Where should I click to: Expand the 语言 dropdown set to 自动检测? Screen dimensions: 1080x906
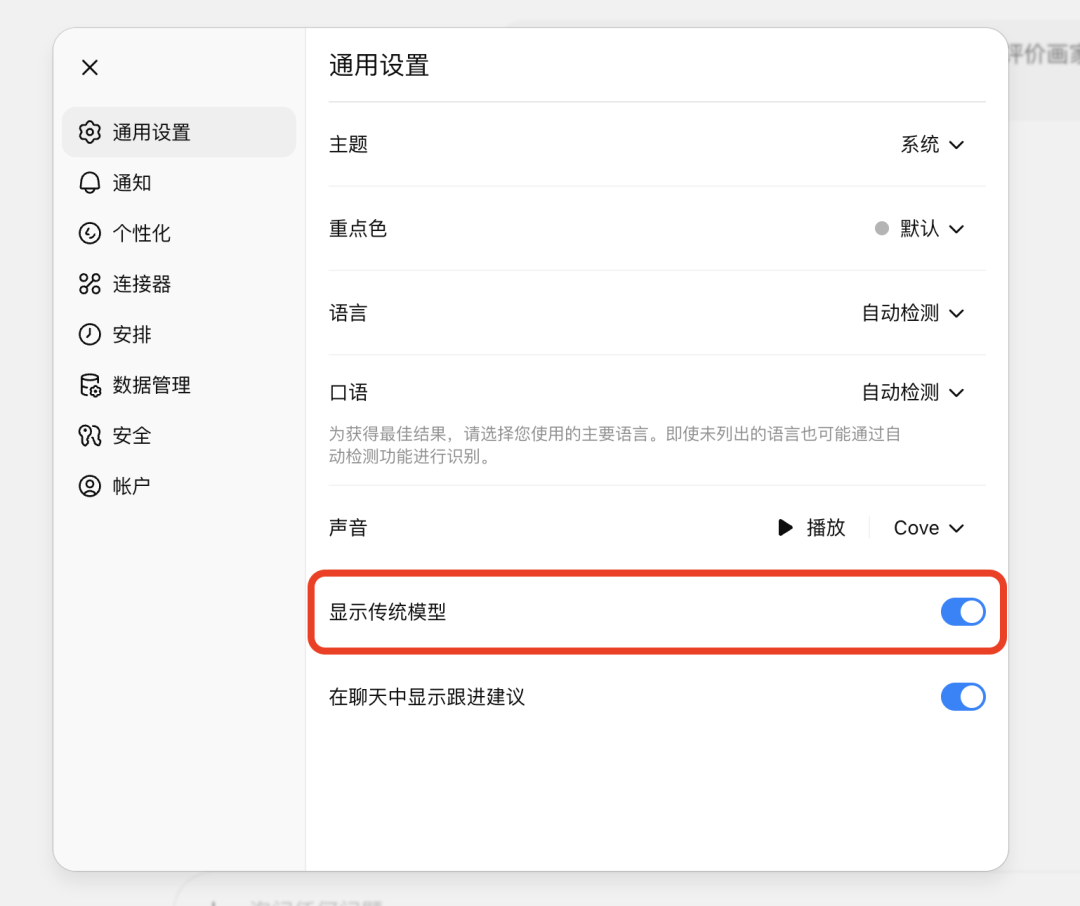tap(913, 313)
